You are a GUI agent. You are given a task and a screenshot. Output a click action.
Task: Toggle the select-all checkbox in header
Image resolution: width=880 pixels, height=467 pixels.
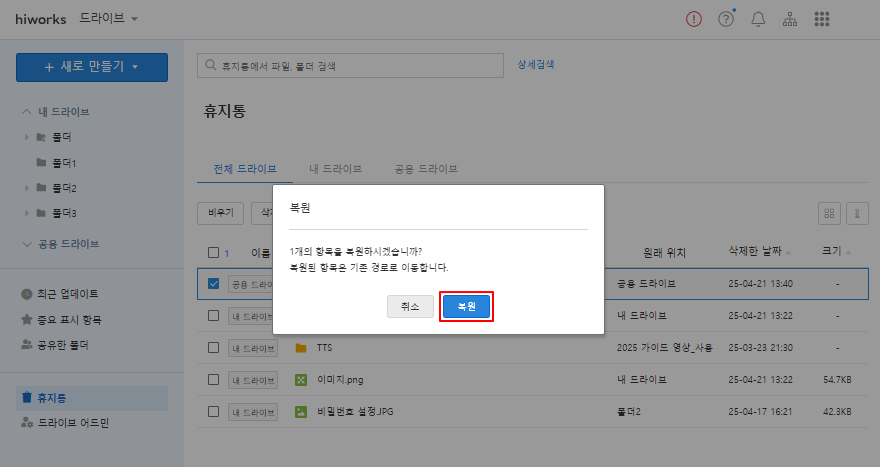point(213,253)
